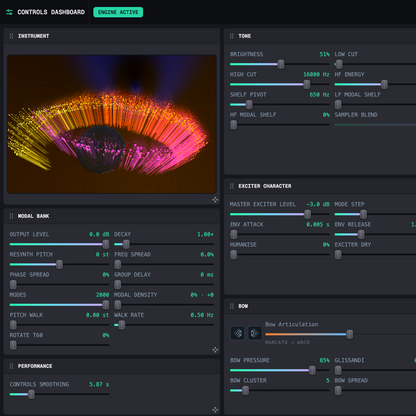Viewport: 416px width, 416px height.
Task: Click the Bow Pressure slider handle
Action: 312,370
